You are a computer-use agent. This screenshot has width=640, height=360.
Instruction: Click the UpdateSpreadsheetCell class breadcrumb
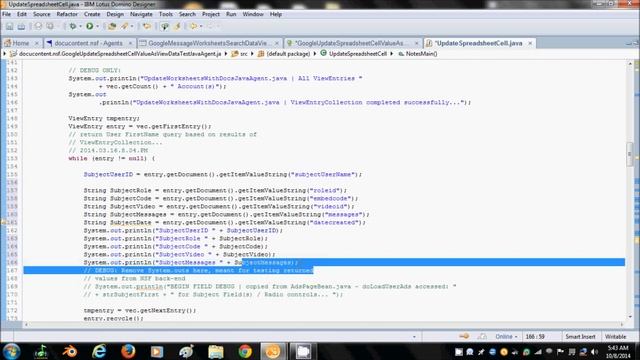coord(353,54)
